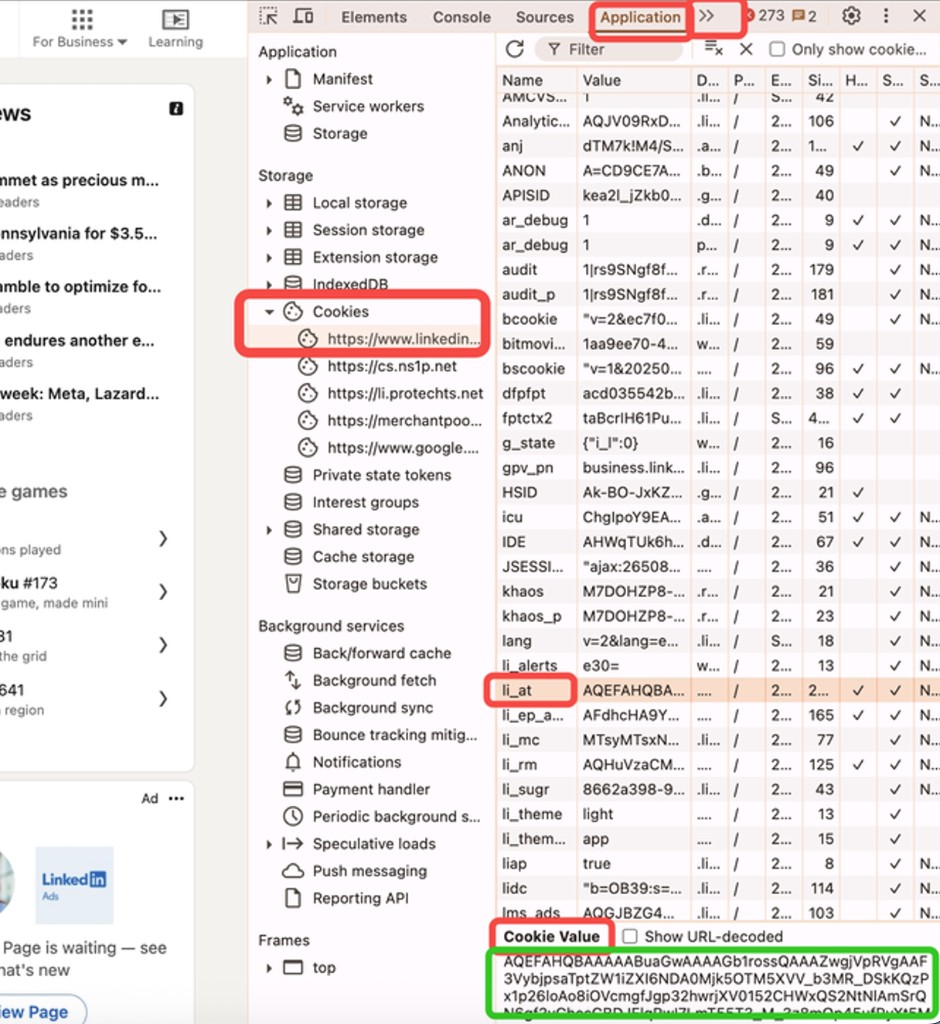Click the Background sync icon
The height and width of the screenshot is (1024, 940).
coord(293,707)
